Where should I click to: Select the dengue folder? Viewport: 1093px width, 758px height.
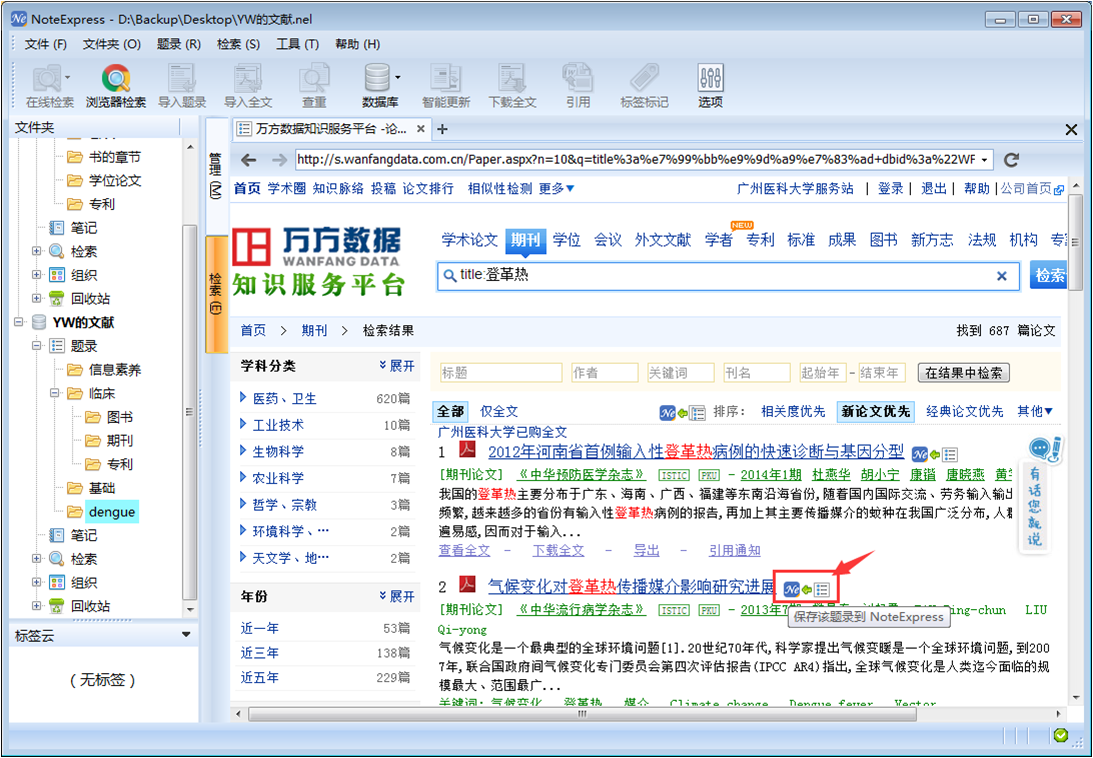pyautogui.click(x=112, y=512)
